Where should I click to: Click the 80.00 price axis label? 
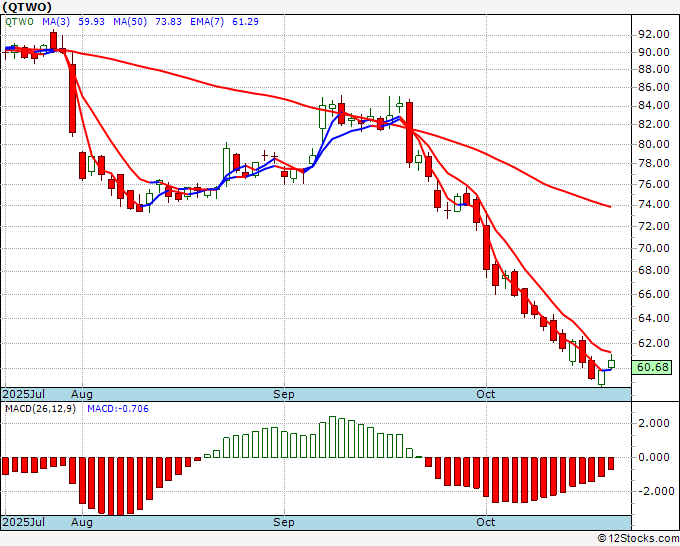[654, 144]
